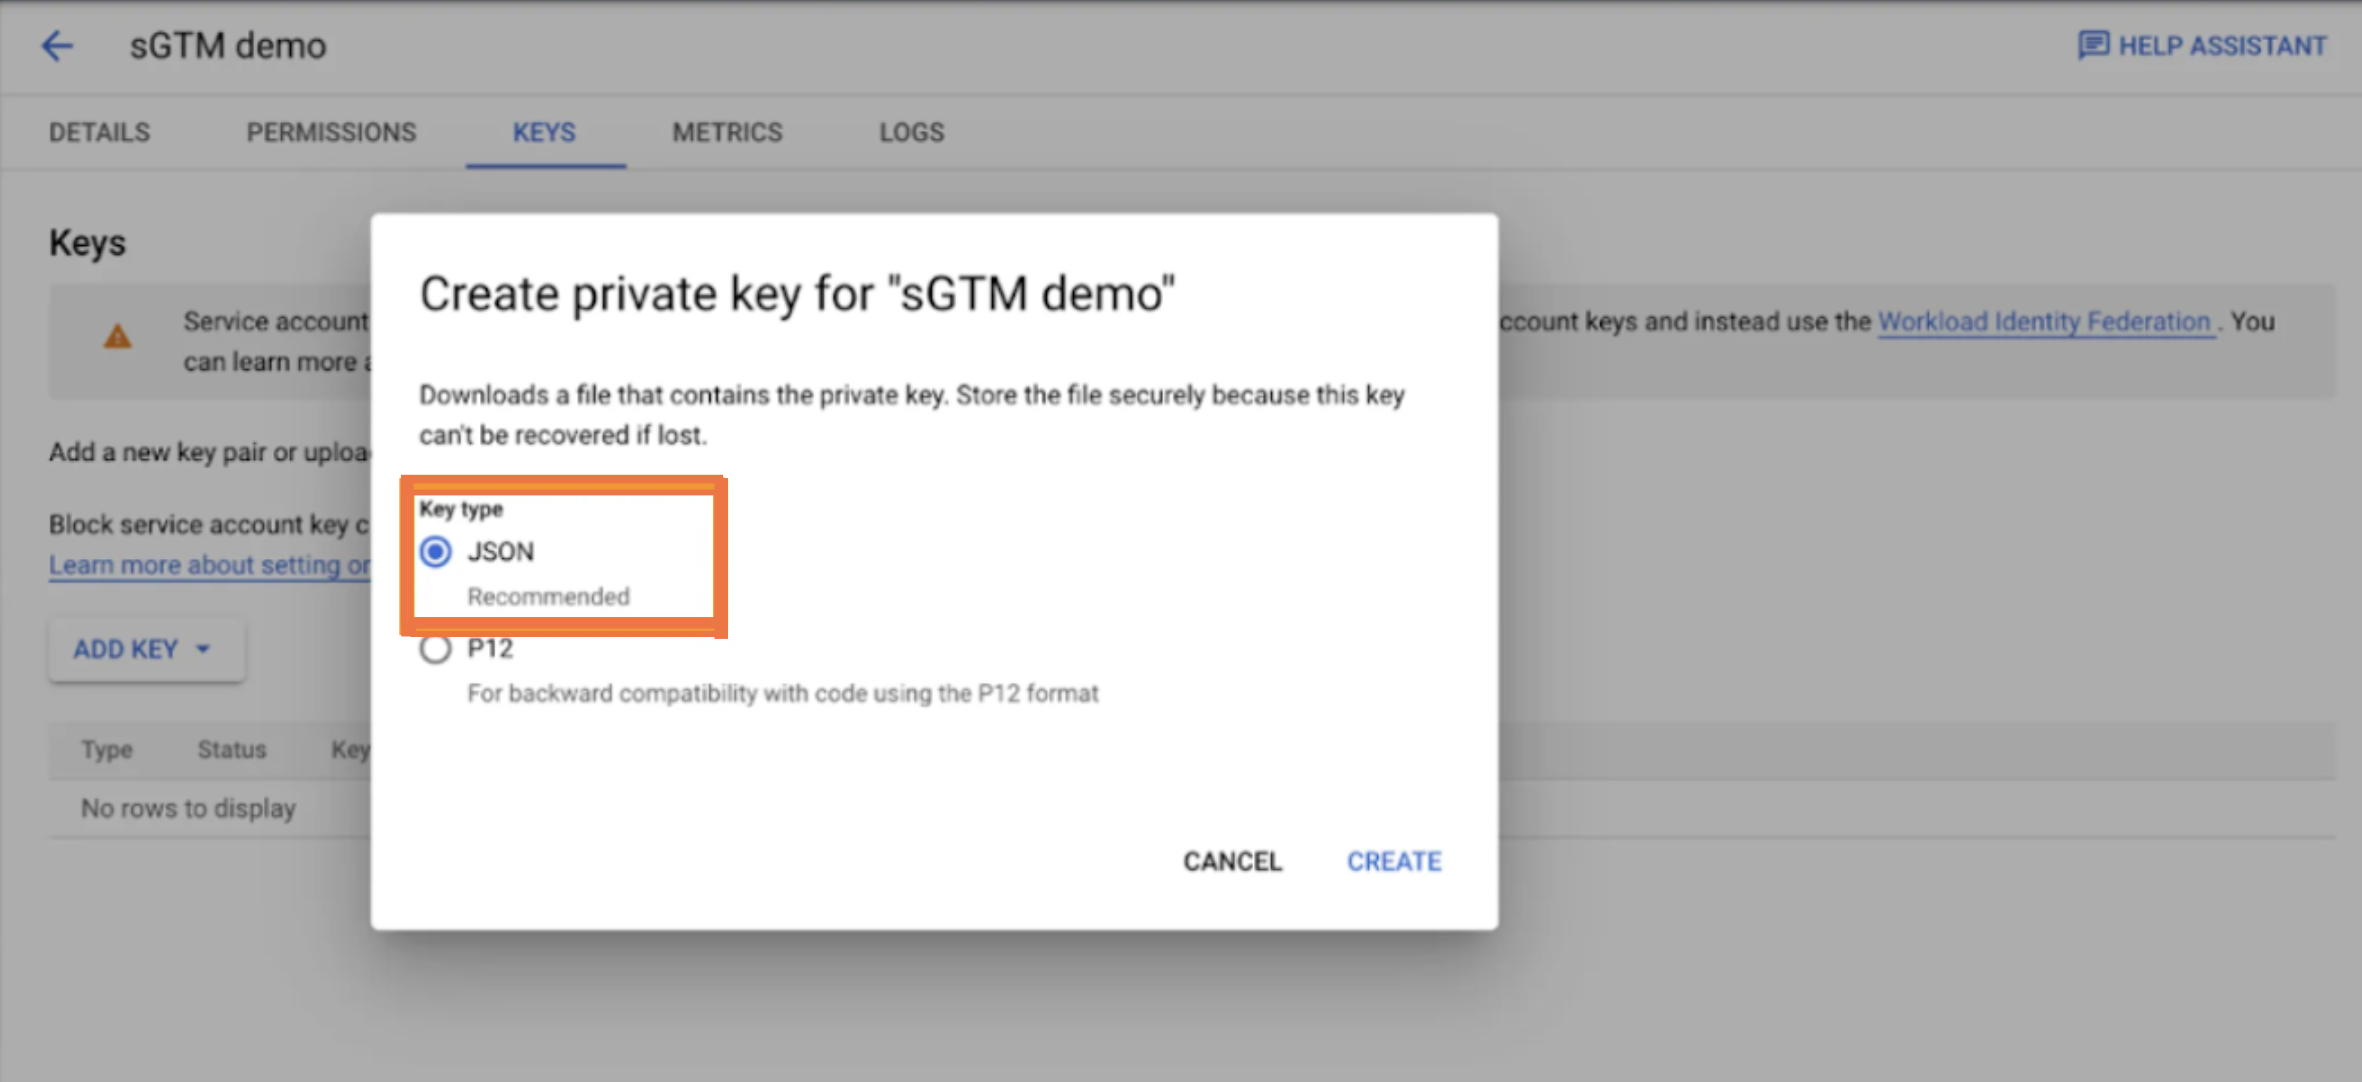Select P12 key type radio button
Viewport: 2362px width, 1082px height.
(x=436, y=649)
